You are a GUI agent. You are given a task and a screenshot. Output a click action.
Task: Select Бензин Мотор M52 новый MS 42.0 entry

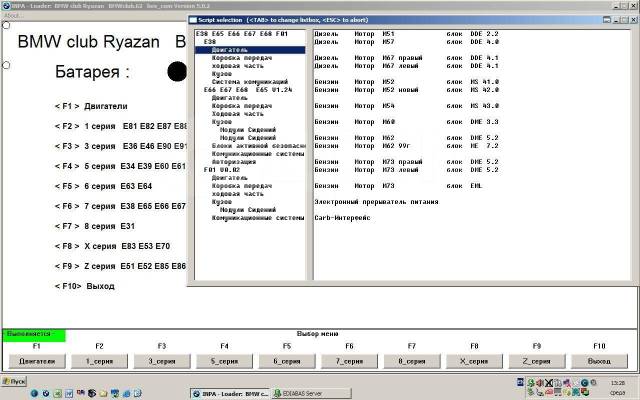pos(406,90)
